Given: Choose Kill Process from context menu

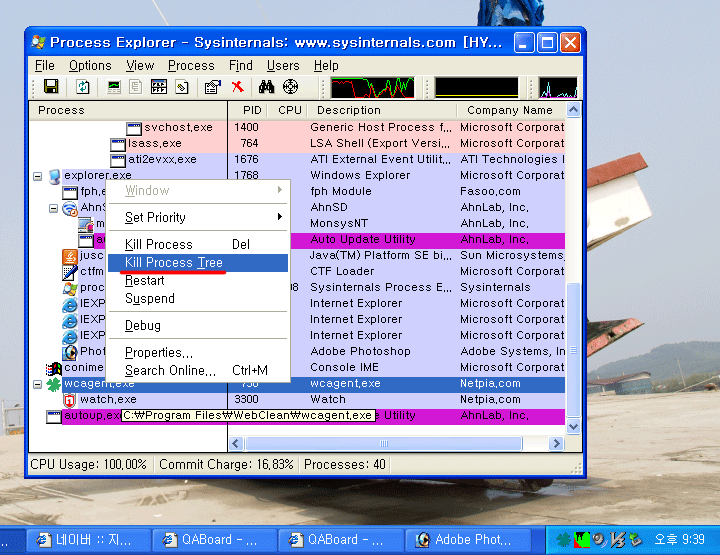Looking at the screenshot, I should pyautogui.click(x=198, y=244).
